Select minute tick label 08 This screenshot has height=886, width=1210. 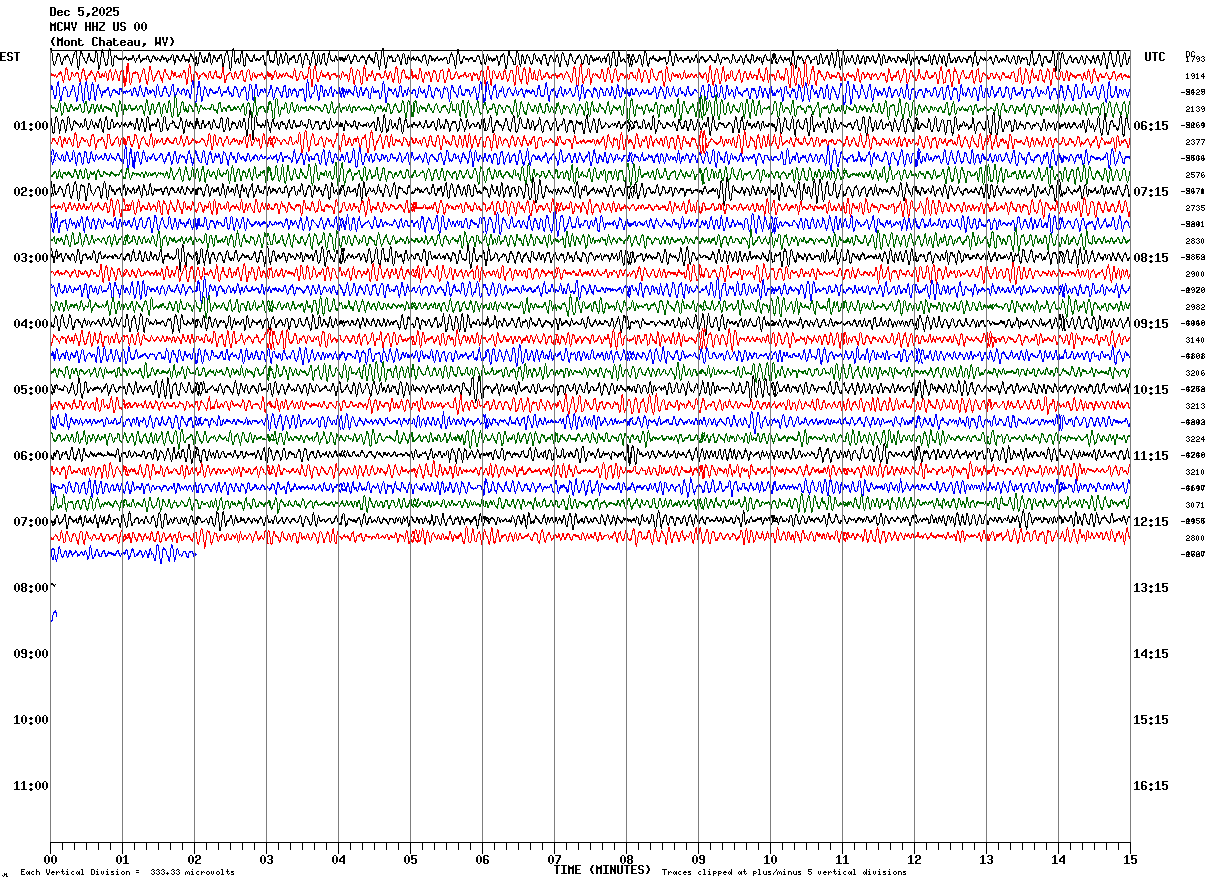tap(627, 860)
